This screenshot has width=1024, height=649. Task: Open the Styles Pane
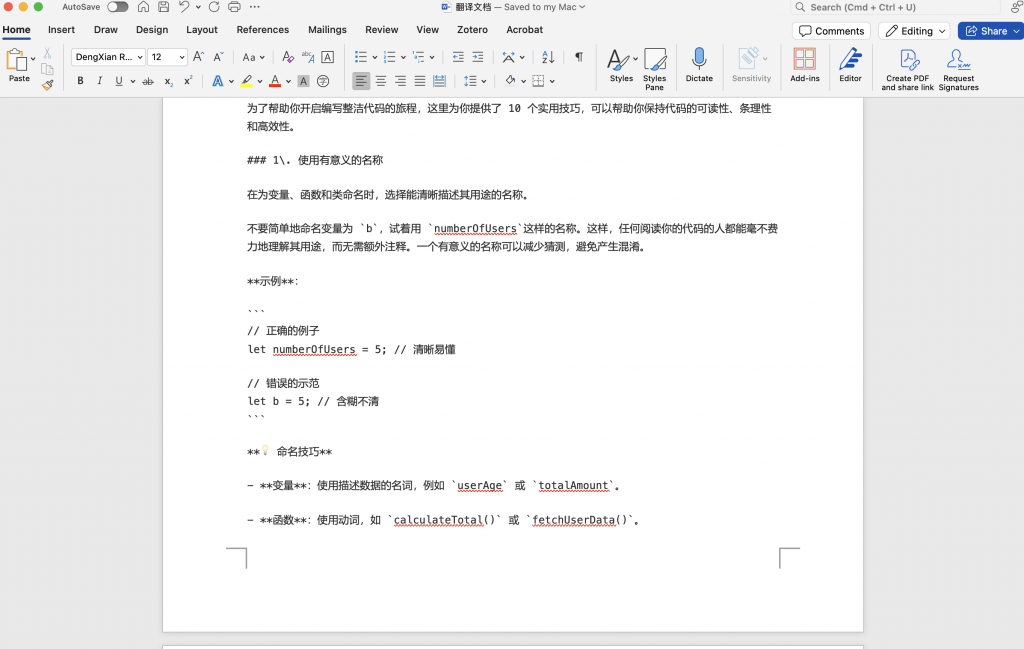(x=654, y=69)
